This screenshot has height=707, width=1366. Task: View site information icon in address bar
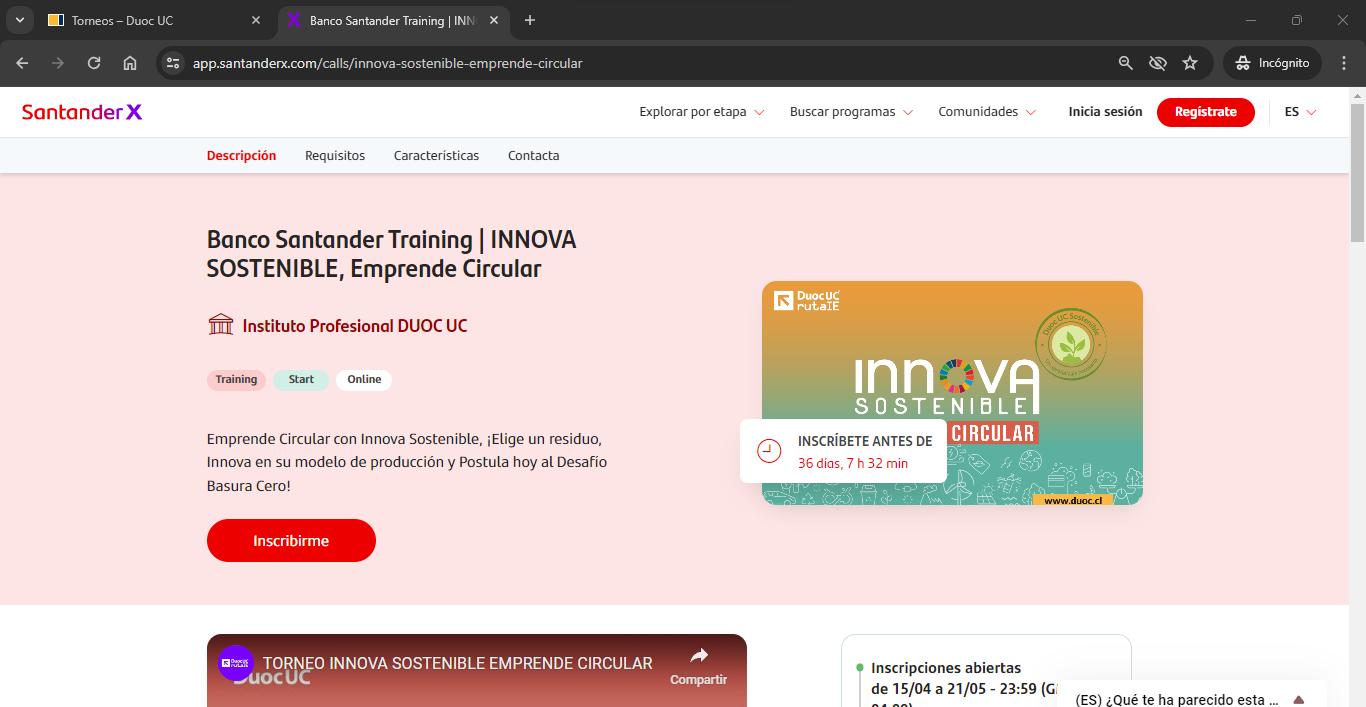[x=173, y=63]
